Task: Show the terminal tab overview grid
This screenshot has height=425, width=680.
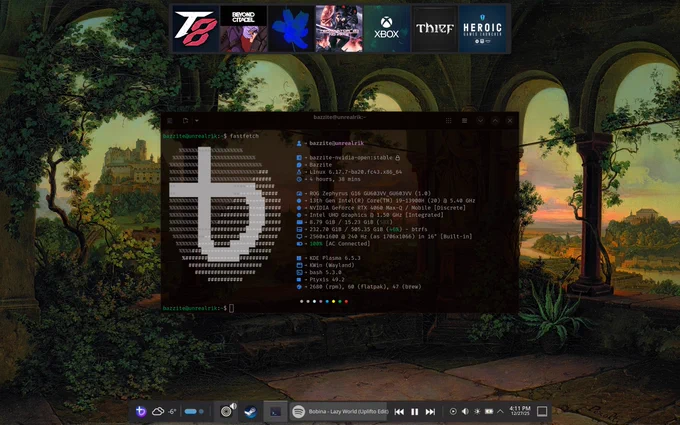Action: point(448,121)
